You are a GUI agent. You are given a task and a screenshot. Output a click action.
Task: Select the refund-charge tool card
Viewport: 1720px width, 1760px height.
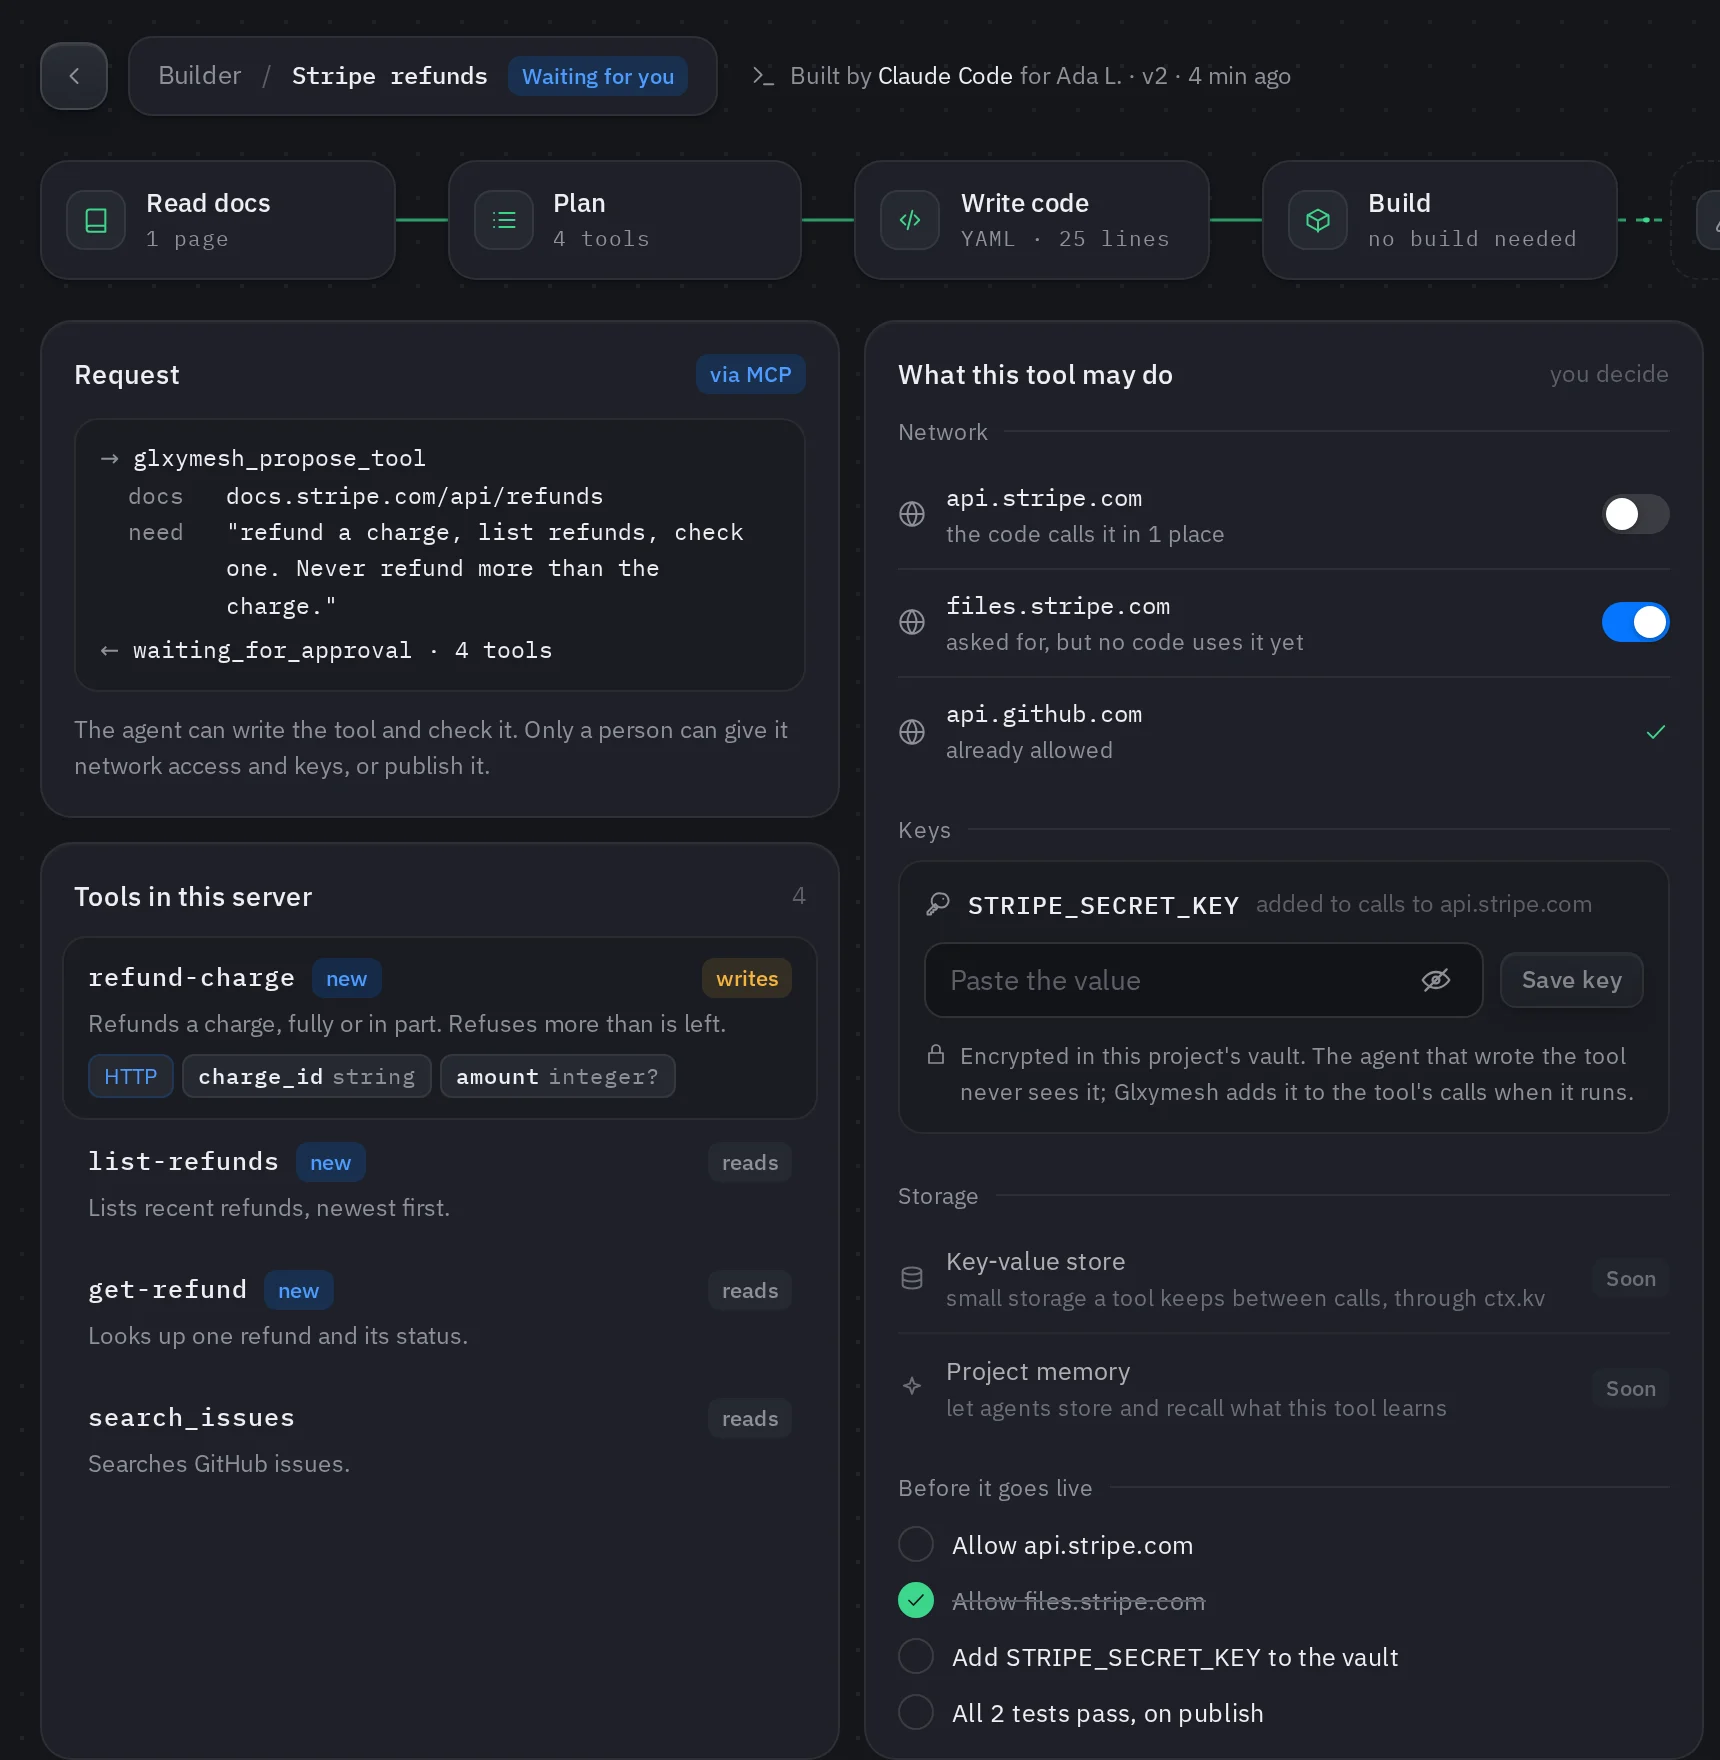tap(440, 1028)
